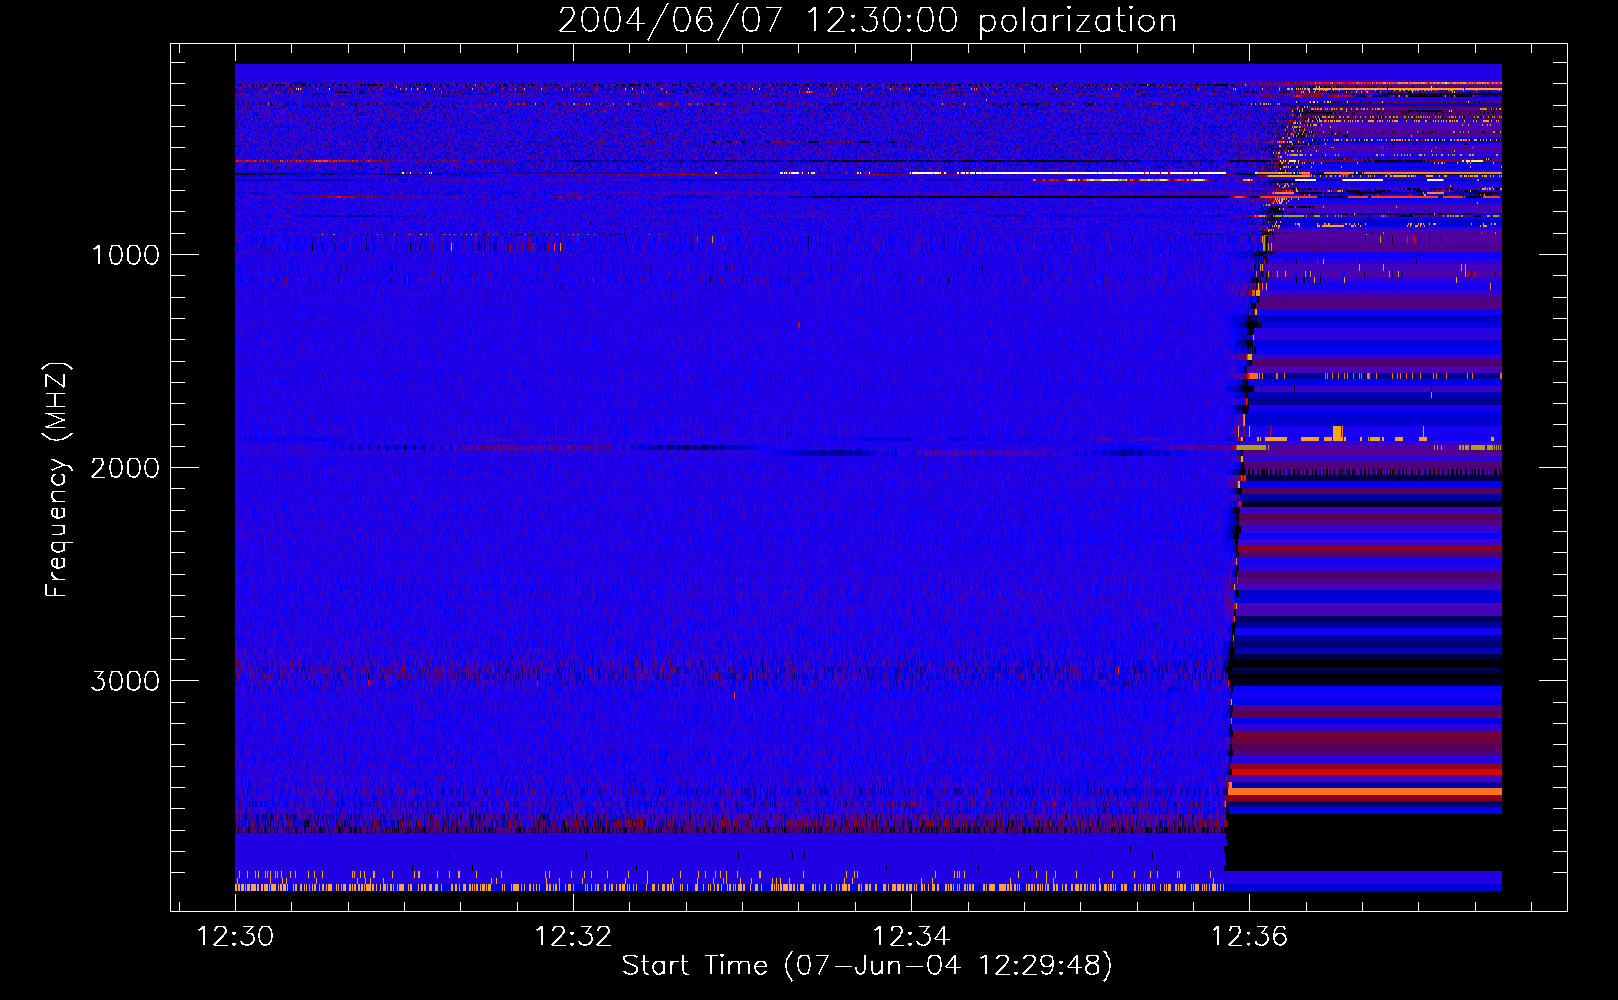Click the 12:36 time axis label
The image size is (1618, 1000).
point(1249,937)
